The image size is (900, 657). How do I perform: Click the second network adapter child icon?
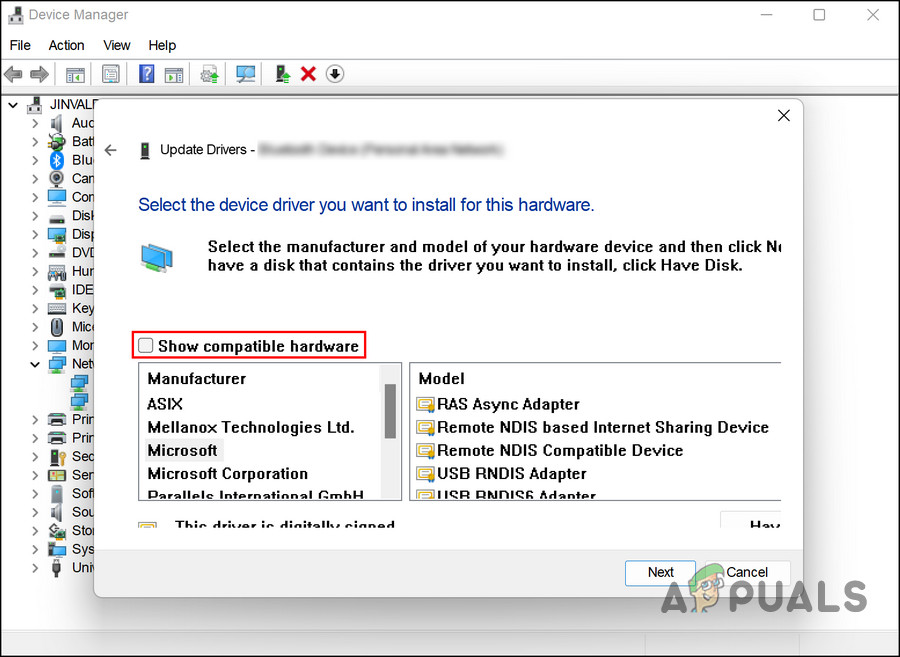click(x=79, y=401)
